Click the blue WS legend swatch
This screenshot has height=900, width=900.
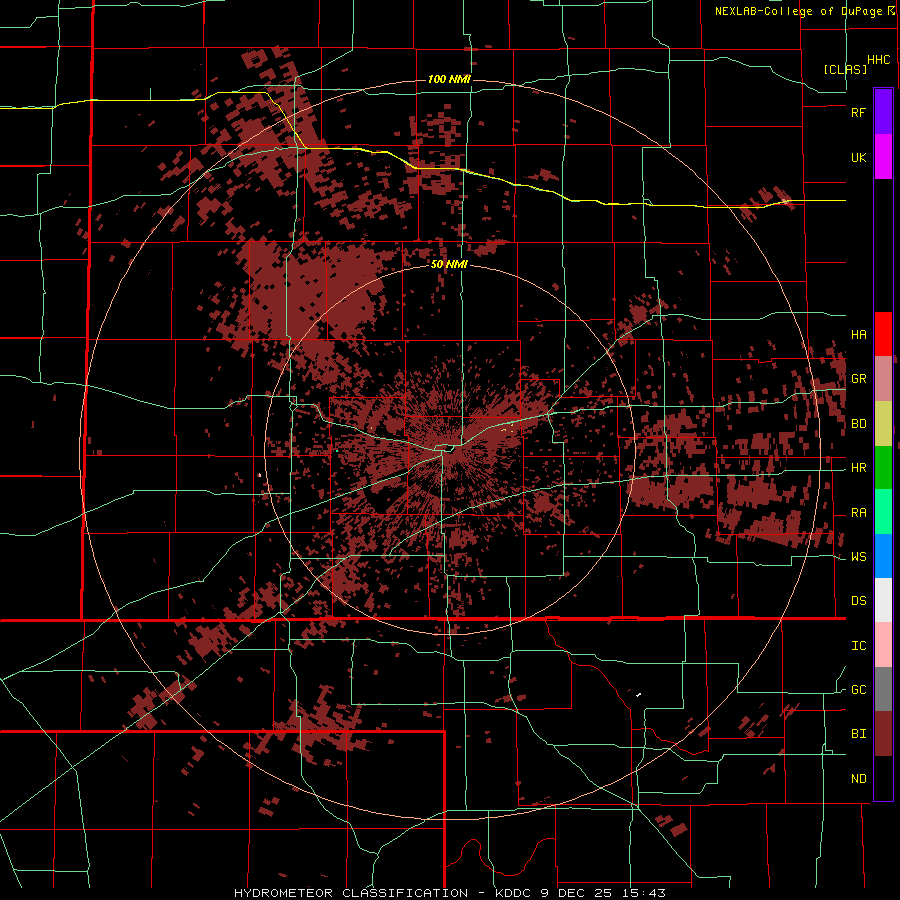(x=883, y=556)
